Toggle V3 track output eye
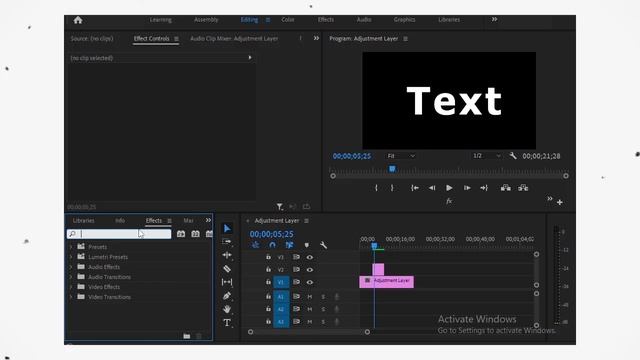 [310, 257]
